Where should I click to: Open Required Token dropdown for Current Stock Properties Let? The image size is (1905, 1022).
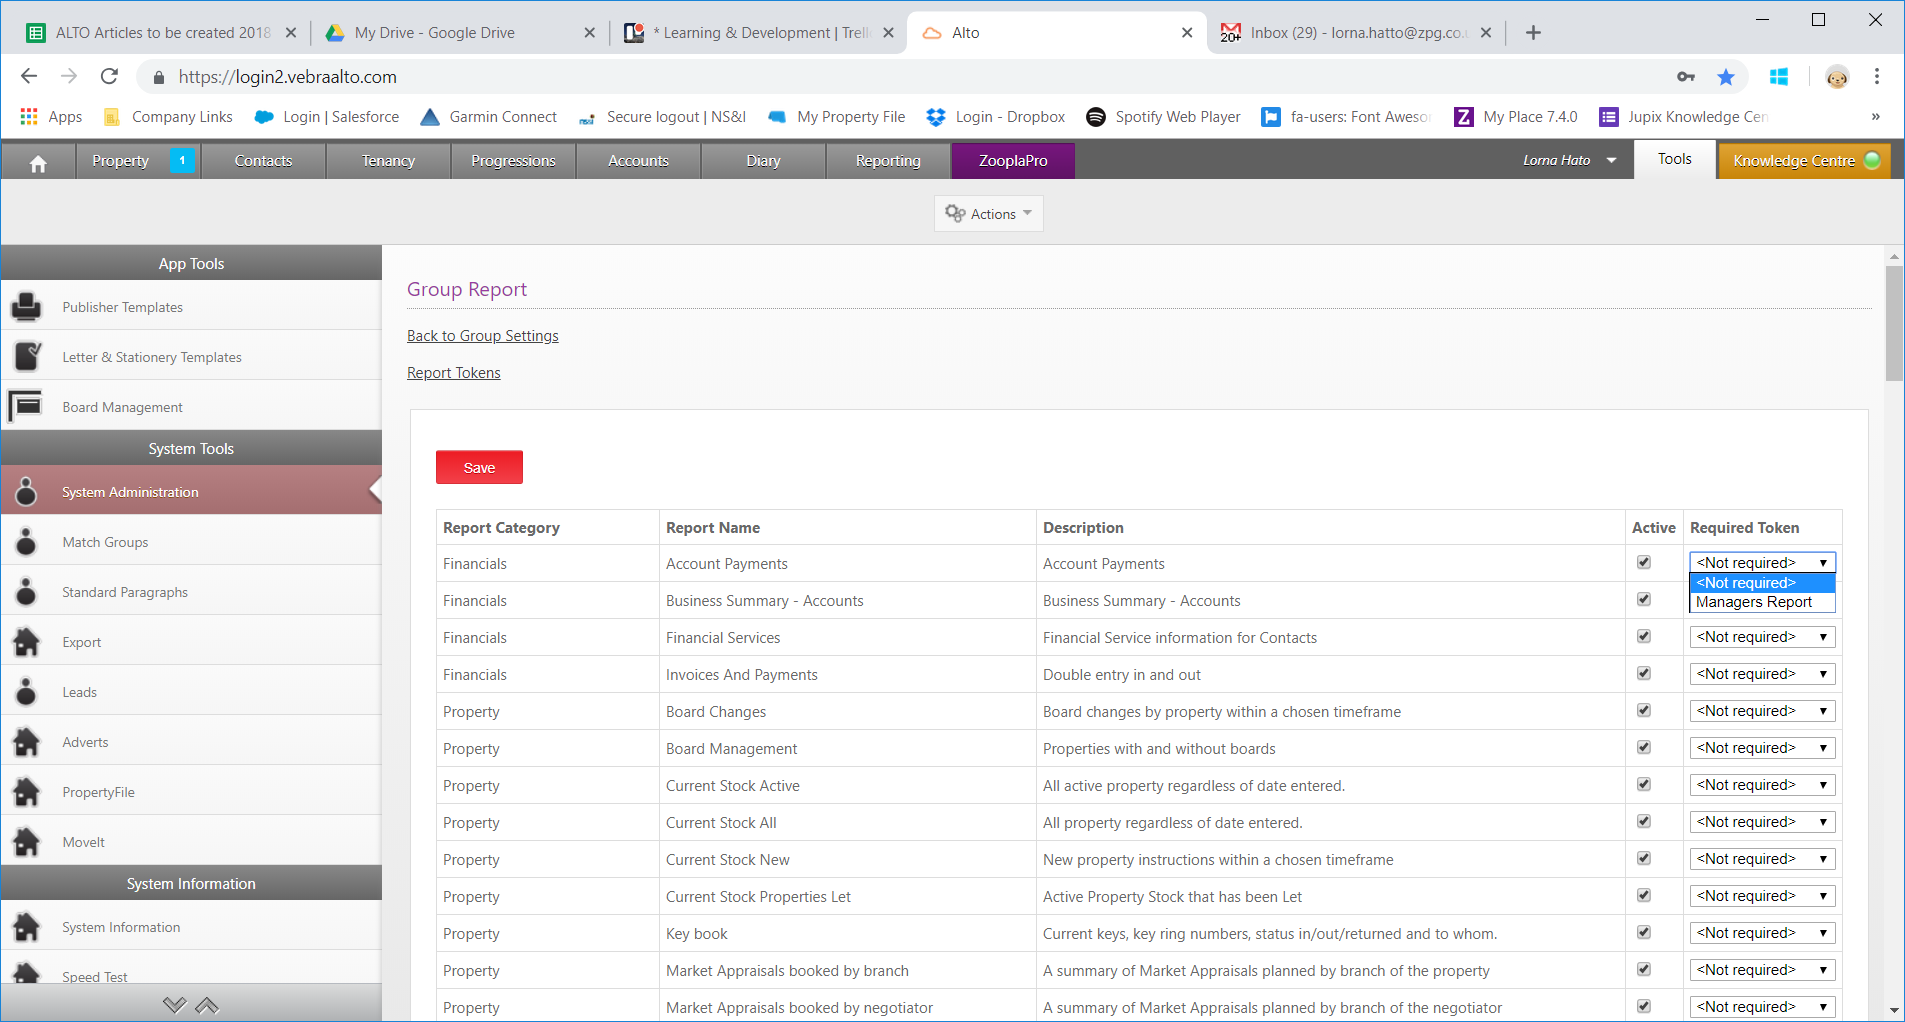1762,896
